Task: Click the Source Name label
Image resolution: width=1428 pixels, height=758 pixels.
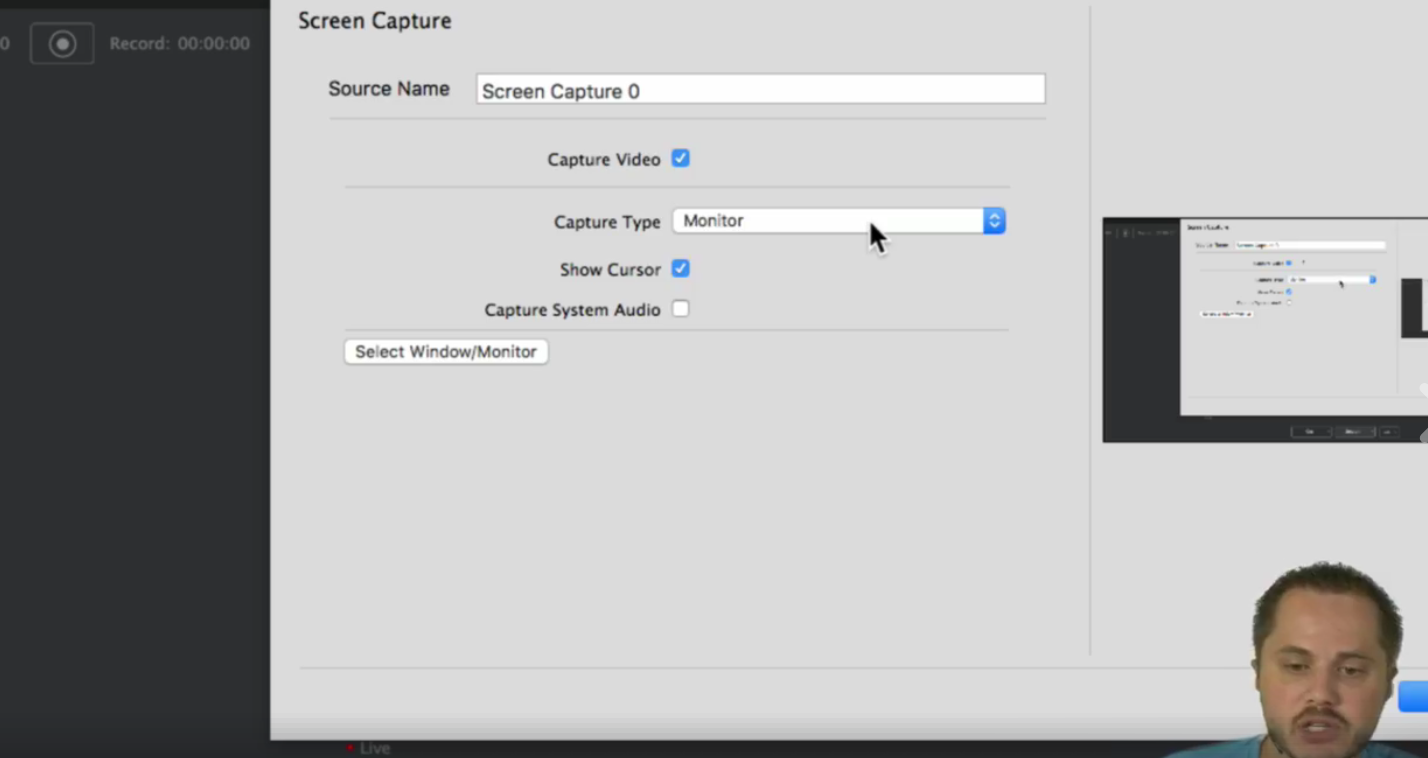Action: pyautogui.click(x=389, y=89)
